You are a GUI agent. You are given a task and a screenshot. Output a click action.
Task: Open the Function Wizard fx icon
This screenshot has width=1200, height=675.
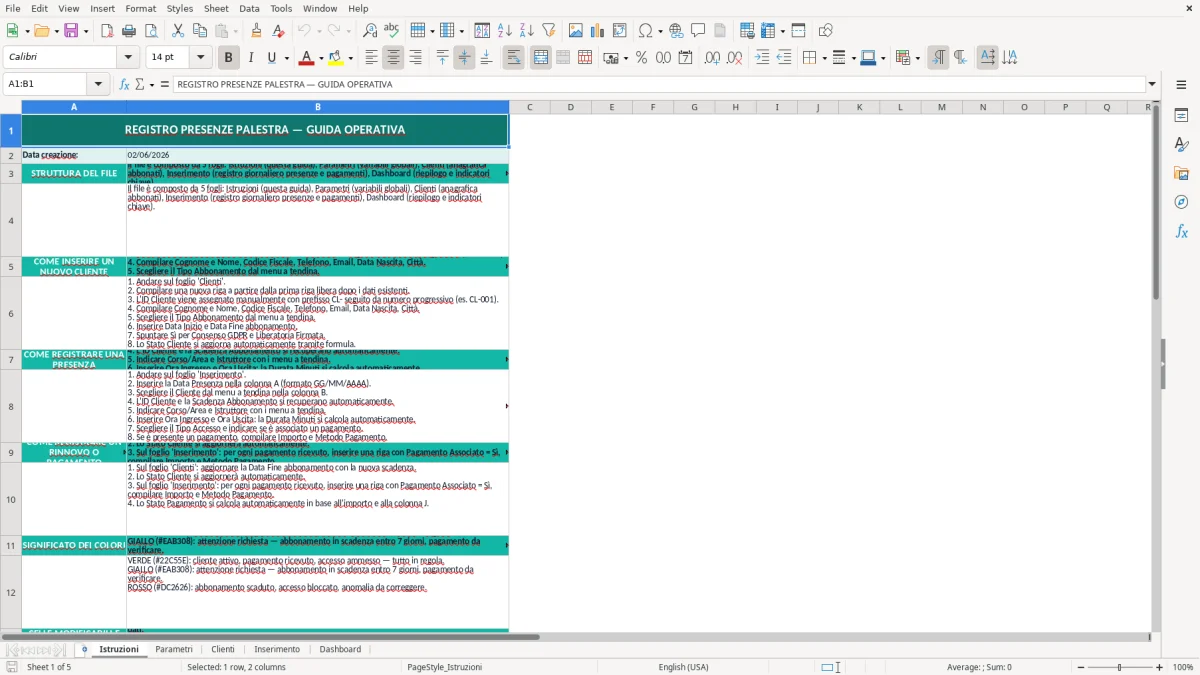coord(124,84)
